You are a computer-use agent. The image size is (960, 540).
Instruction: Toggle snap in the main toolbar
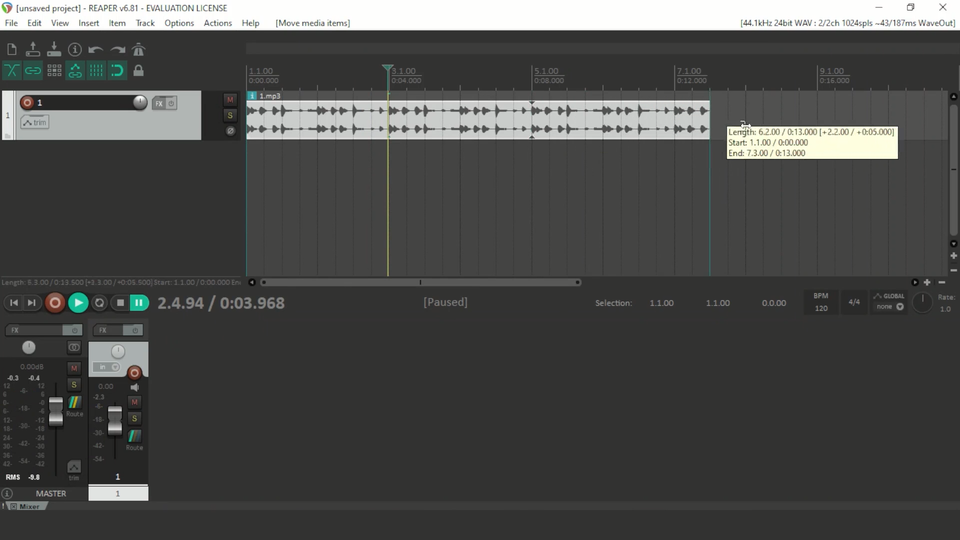pyautogui.click(x=117, y=71)
